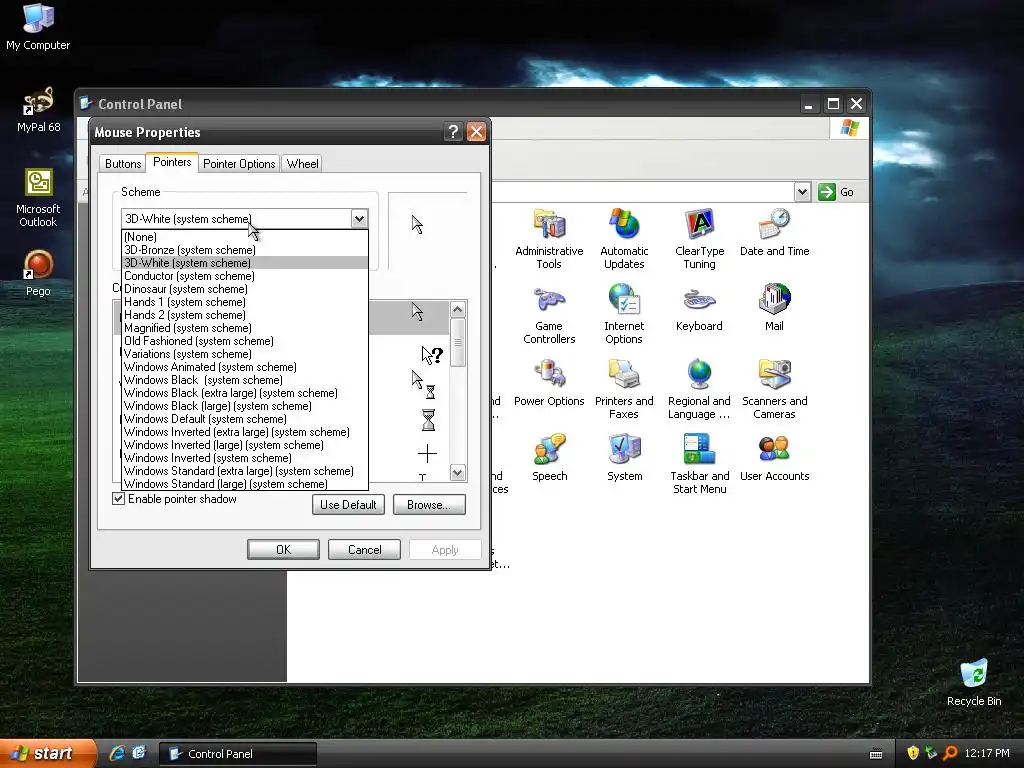This screenshot has width=1024, height=768.
Task: Switch to the Wheel tab
Action: pyautogui.click(x=302, y=164)
